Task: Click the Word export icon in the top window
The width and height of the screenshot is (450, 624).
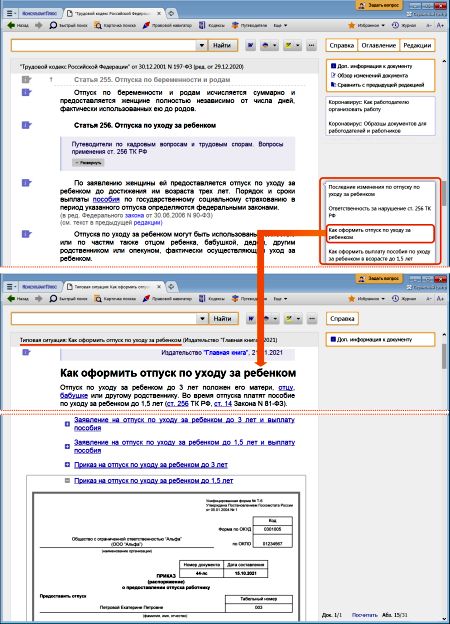Action: point(250,45)
